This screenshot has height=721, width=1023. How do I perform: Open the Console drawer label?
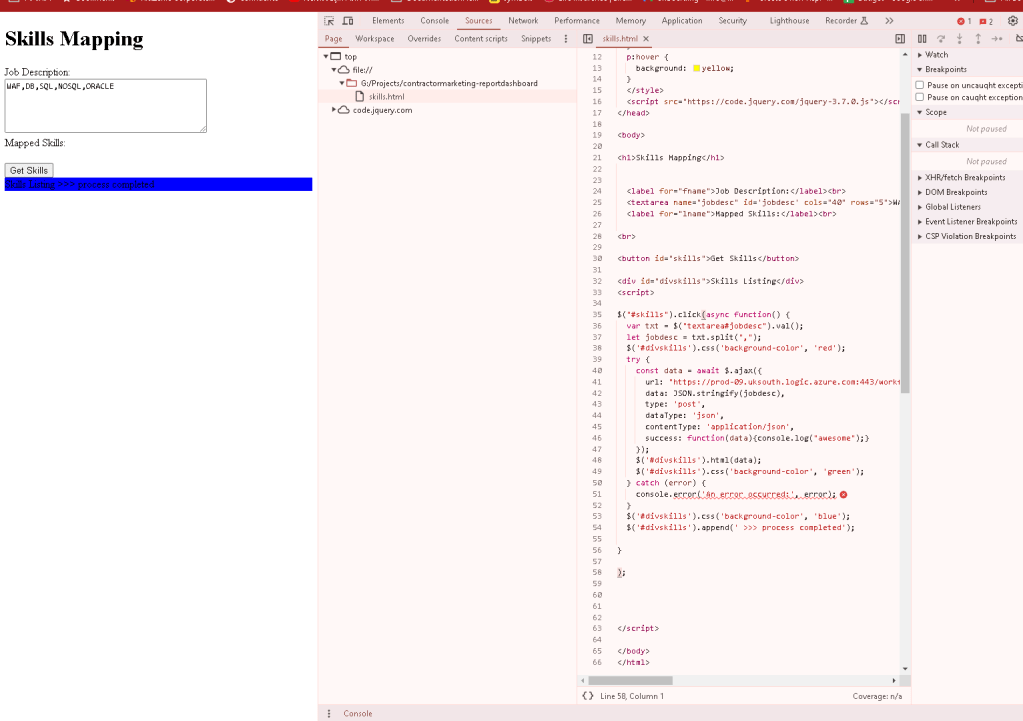click(358, 714)
